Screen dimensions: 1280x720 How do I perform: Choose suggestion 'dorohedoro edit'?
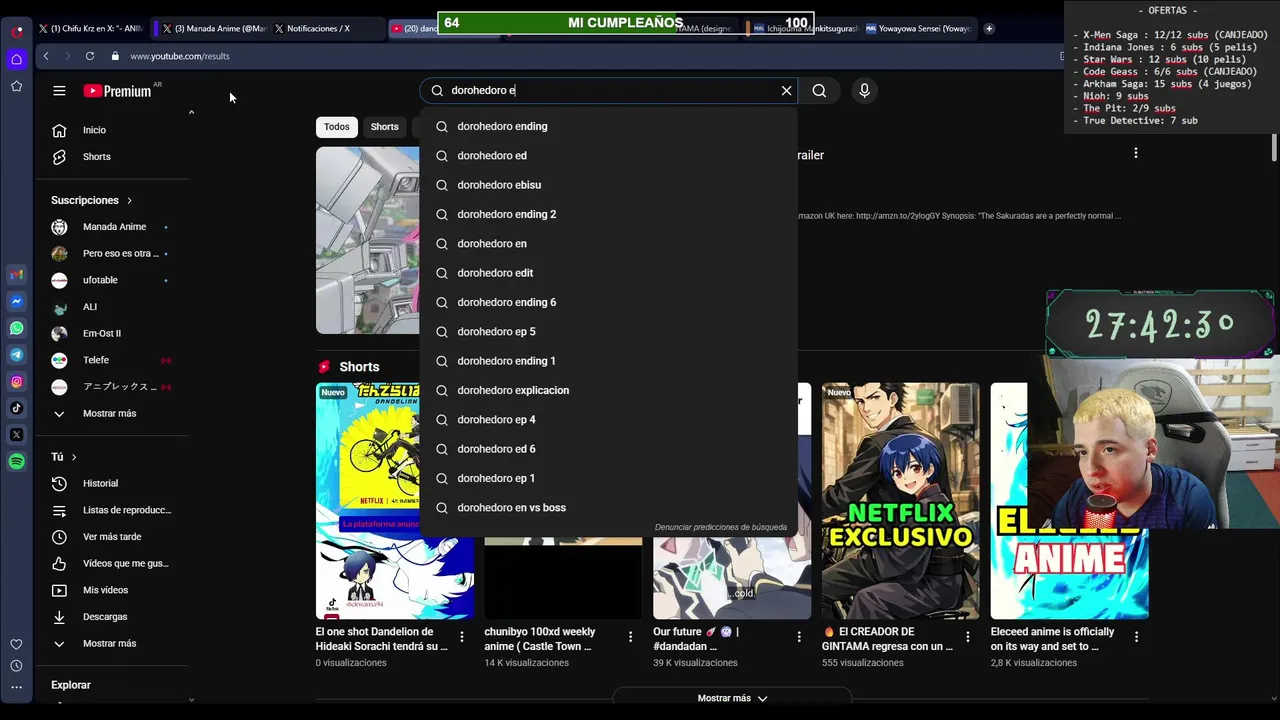pos(609,273)
